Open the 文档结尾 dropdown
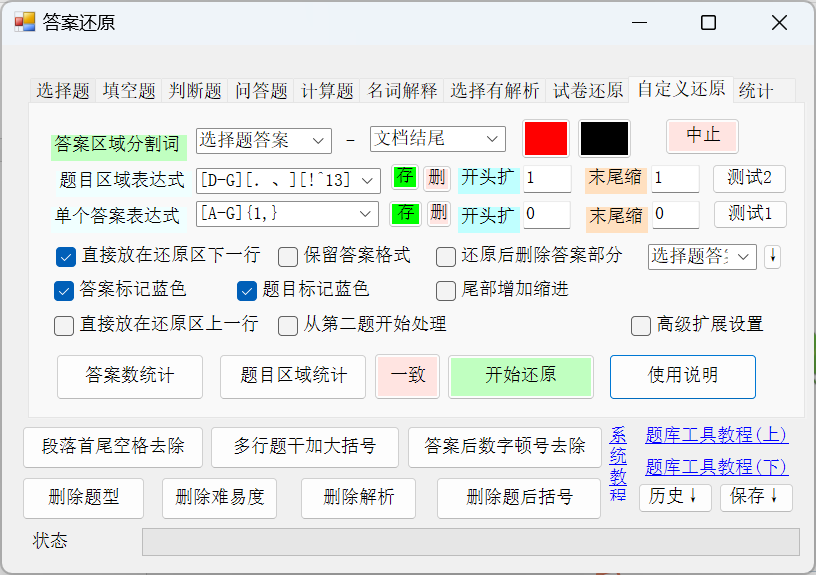816x575 pixels. [x=438, y=139]
